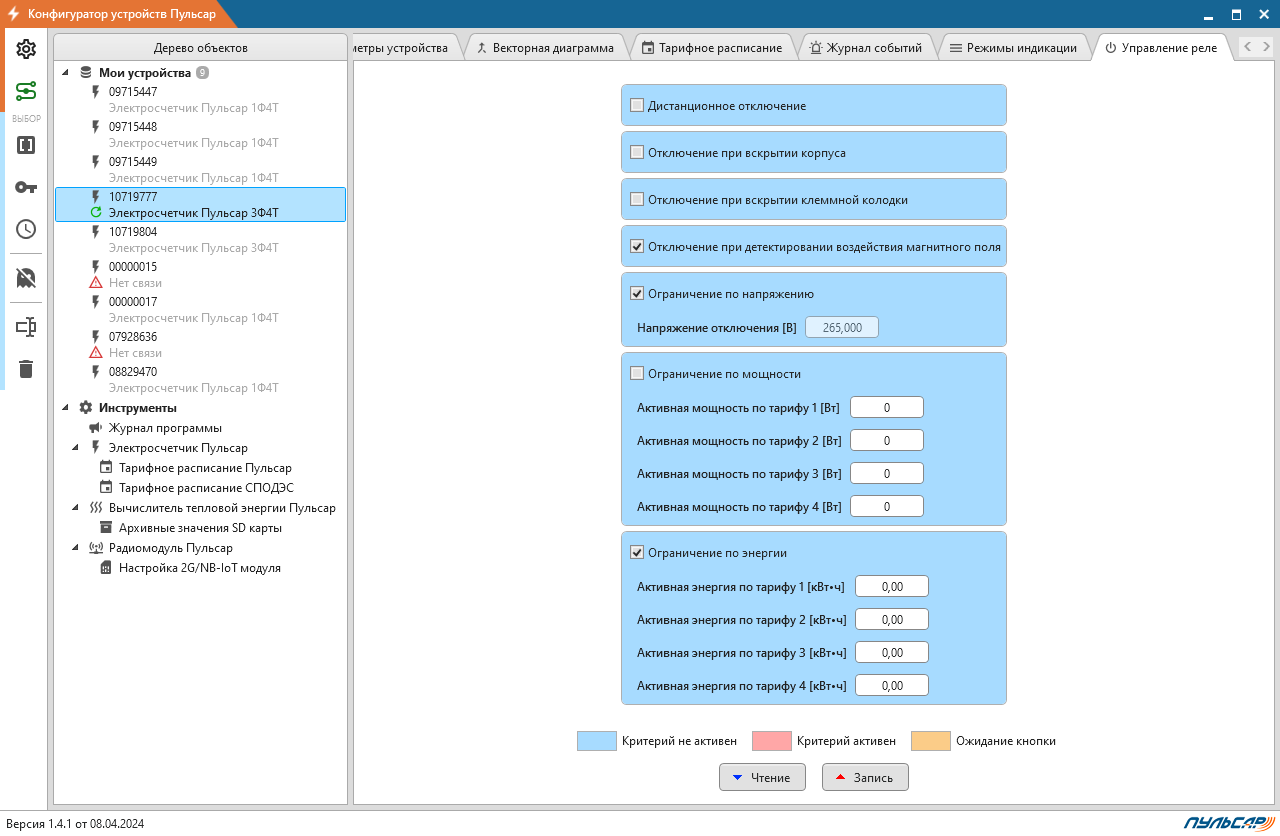Open the partially visible параметры устройства tab
The image size is (1280, 836).
coord(405,48)
